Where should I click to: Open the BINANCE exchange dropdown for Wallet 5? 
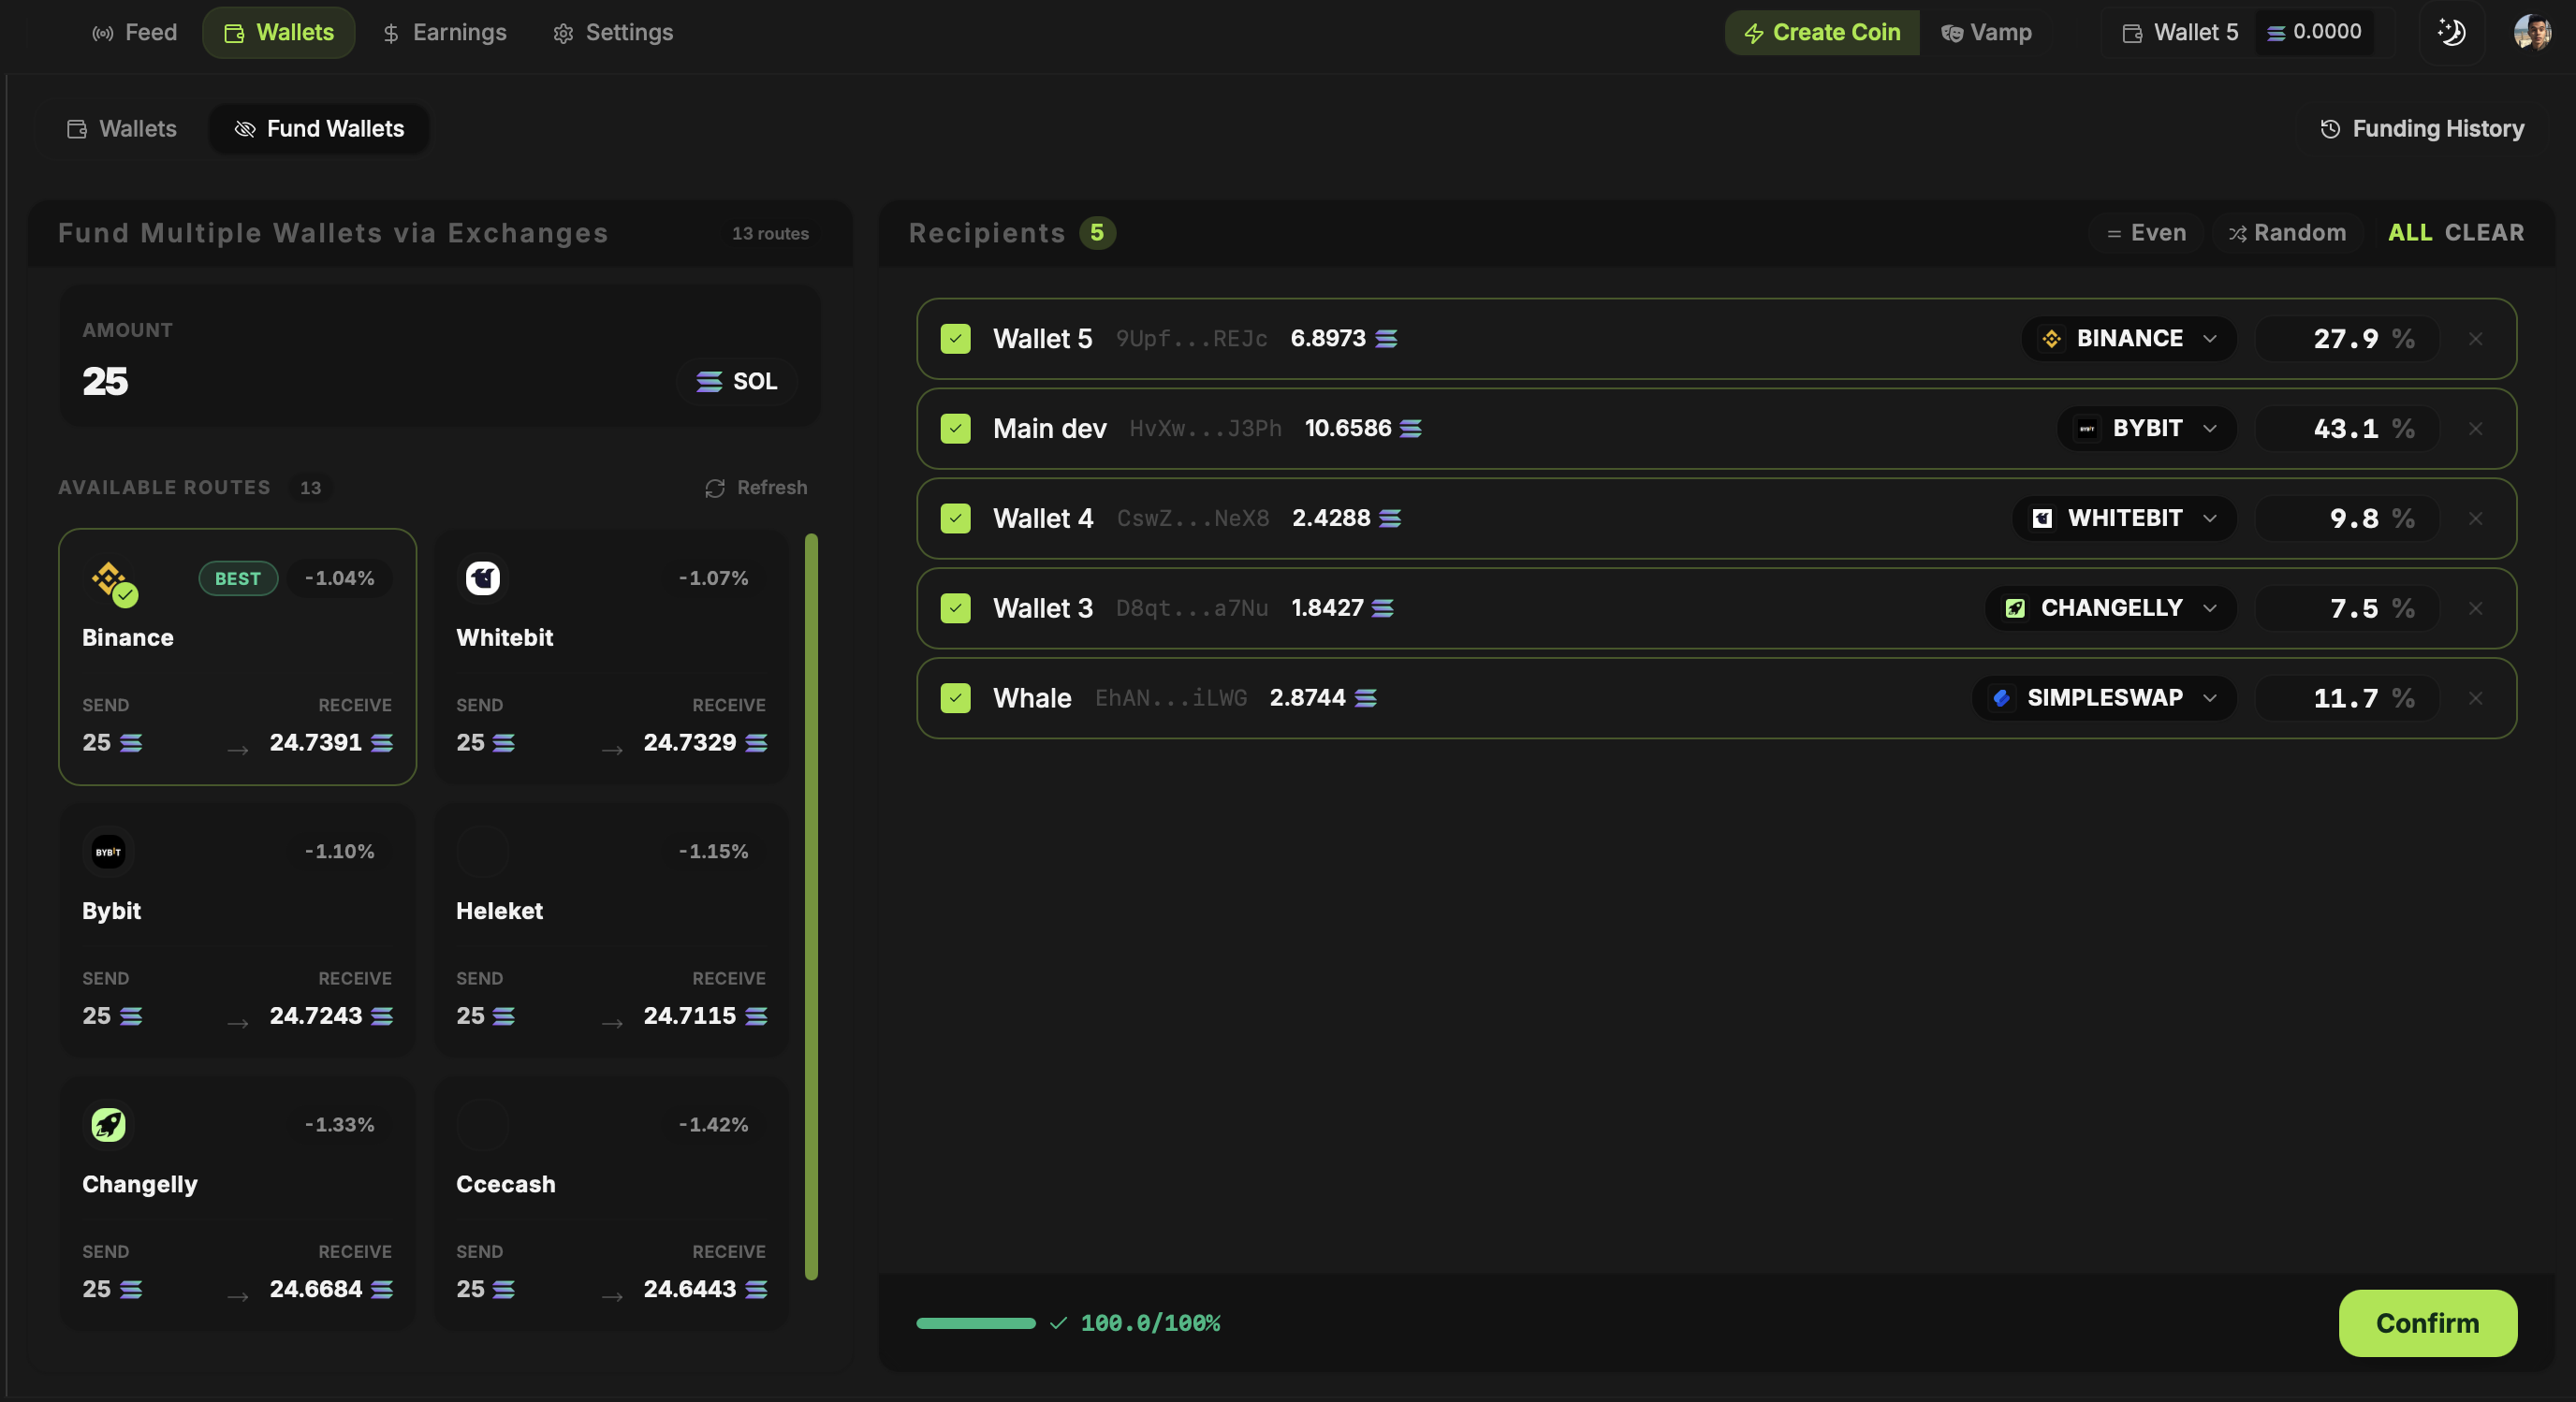2128,338
